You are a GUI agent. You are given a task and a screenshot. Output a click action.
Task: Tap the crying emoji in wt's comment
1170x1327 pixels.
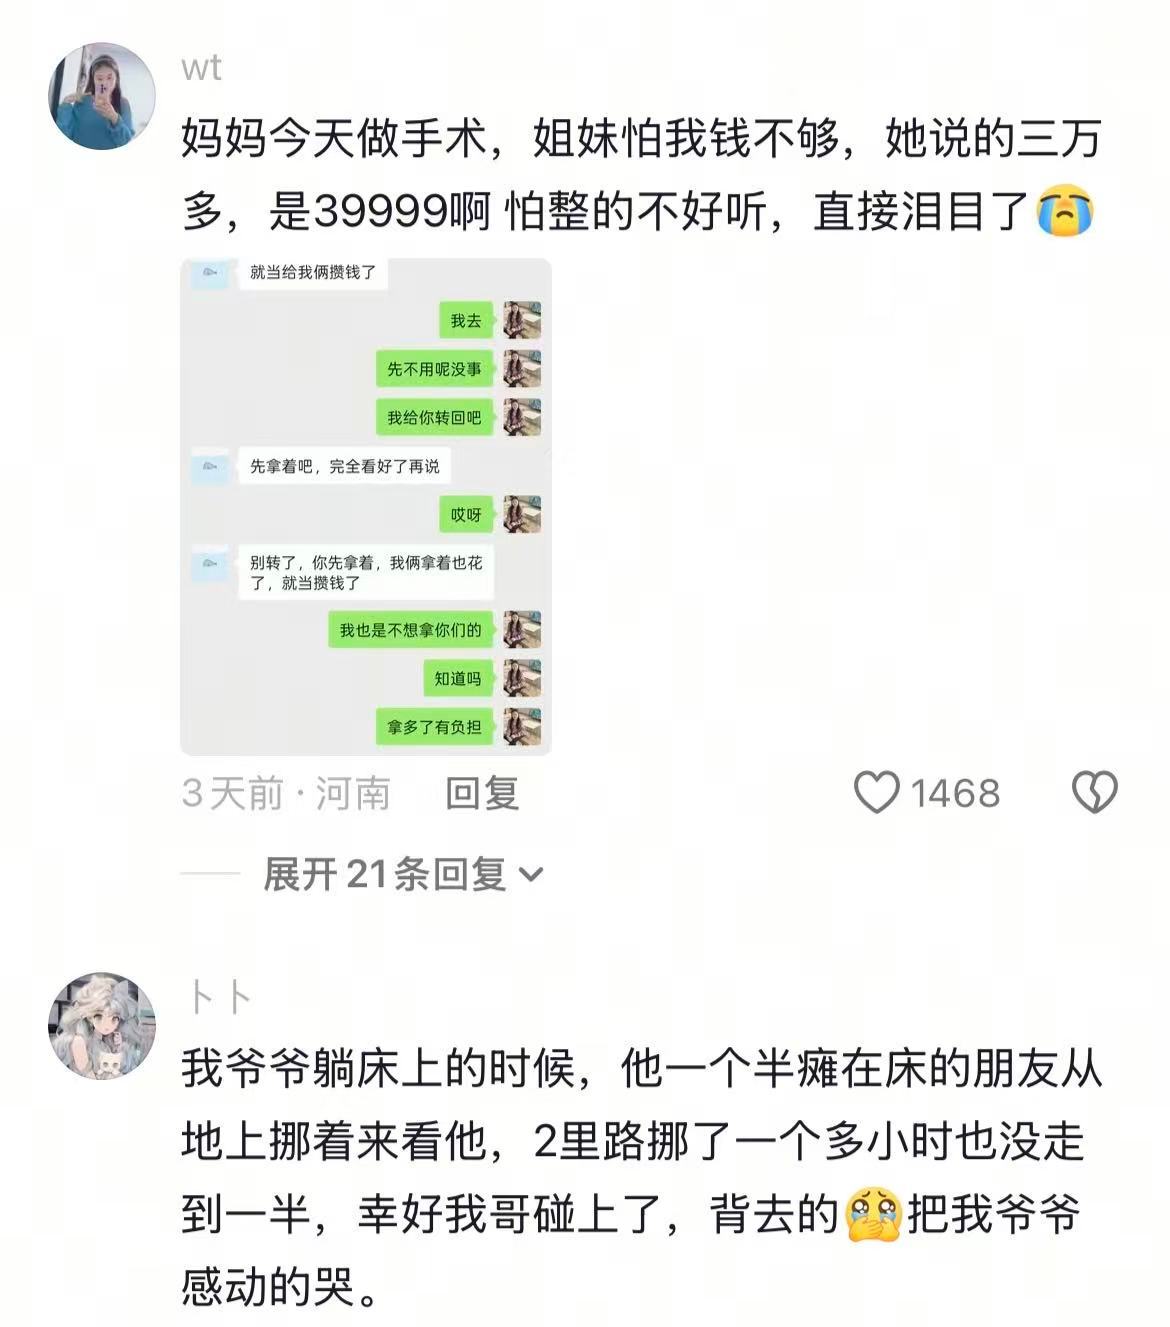pos(1065,211)
